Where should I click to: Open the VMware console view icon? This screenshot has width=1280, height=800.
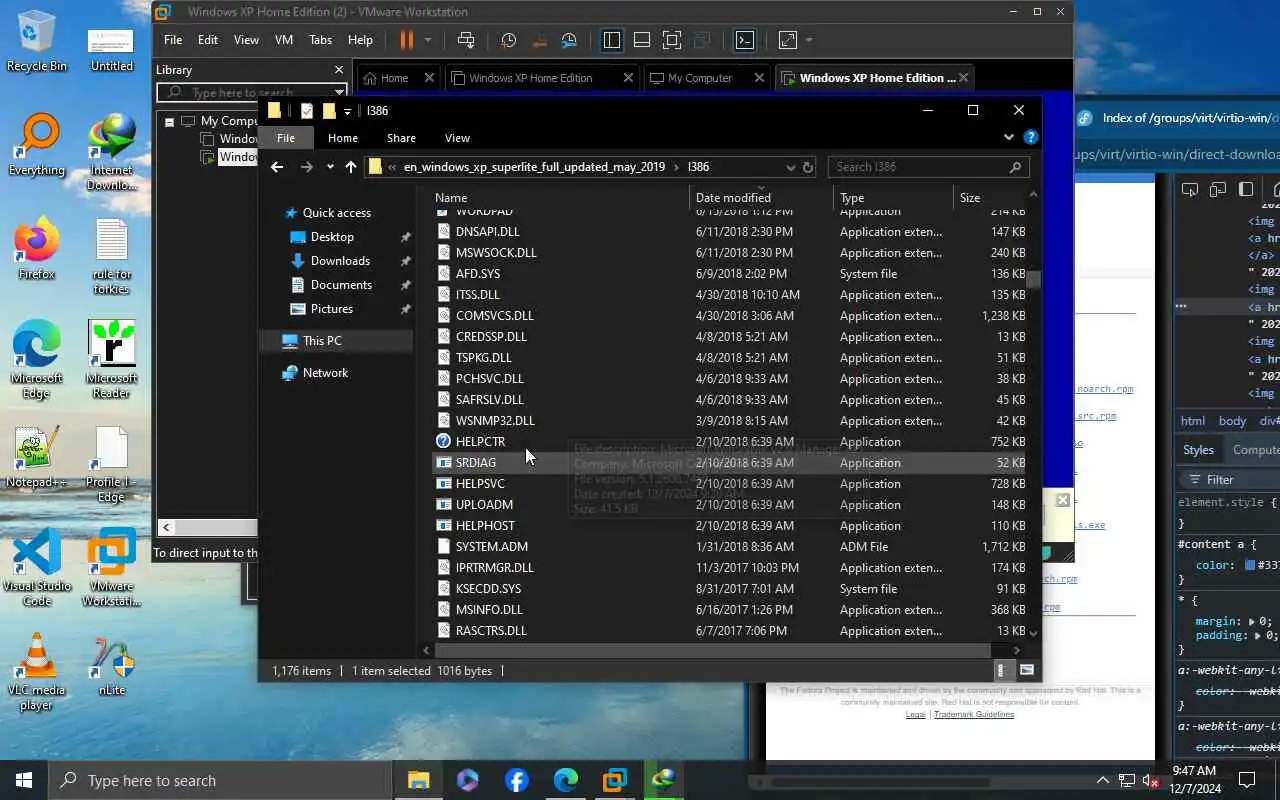tap(745, 40)
